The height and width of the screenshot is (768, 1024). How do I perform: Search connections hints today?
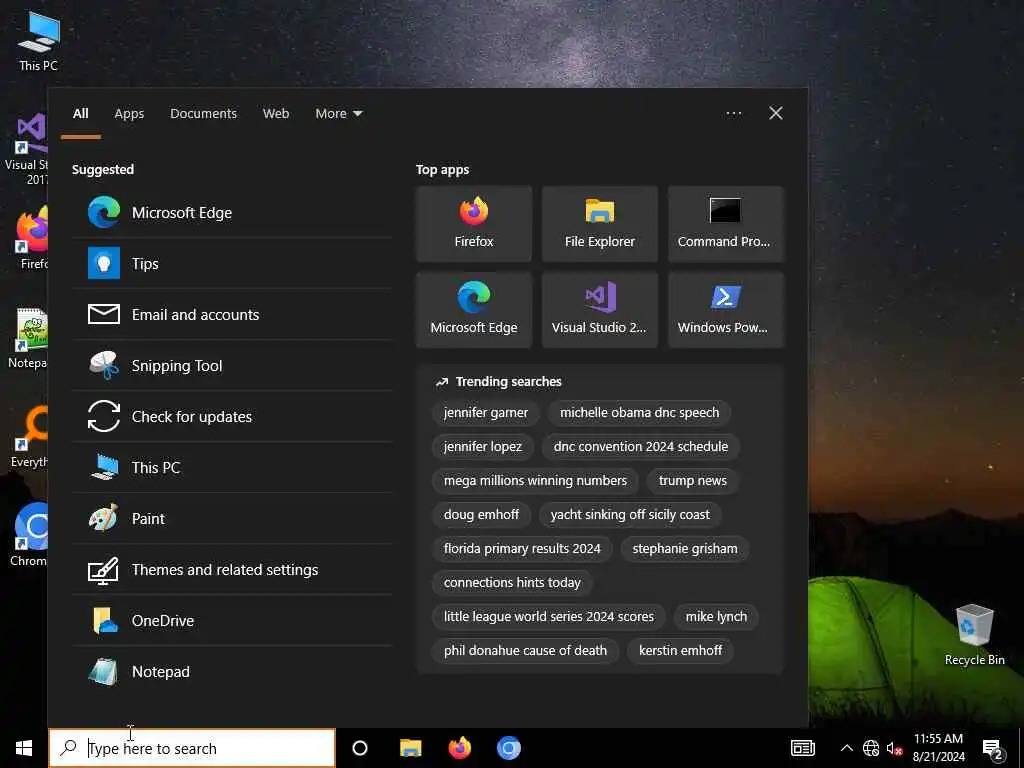point(512,583)
